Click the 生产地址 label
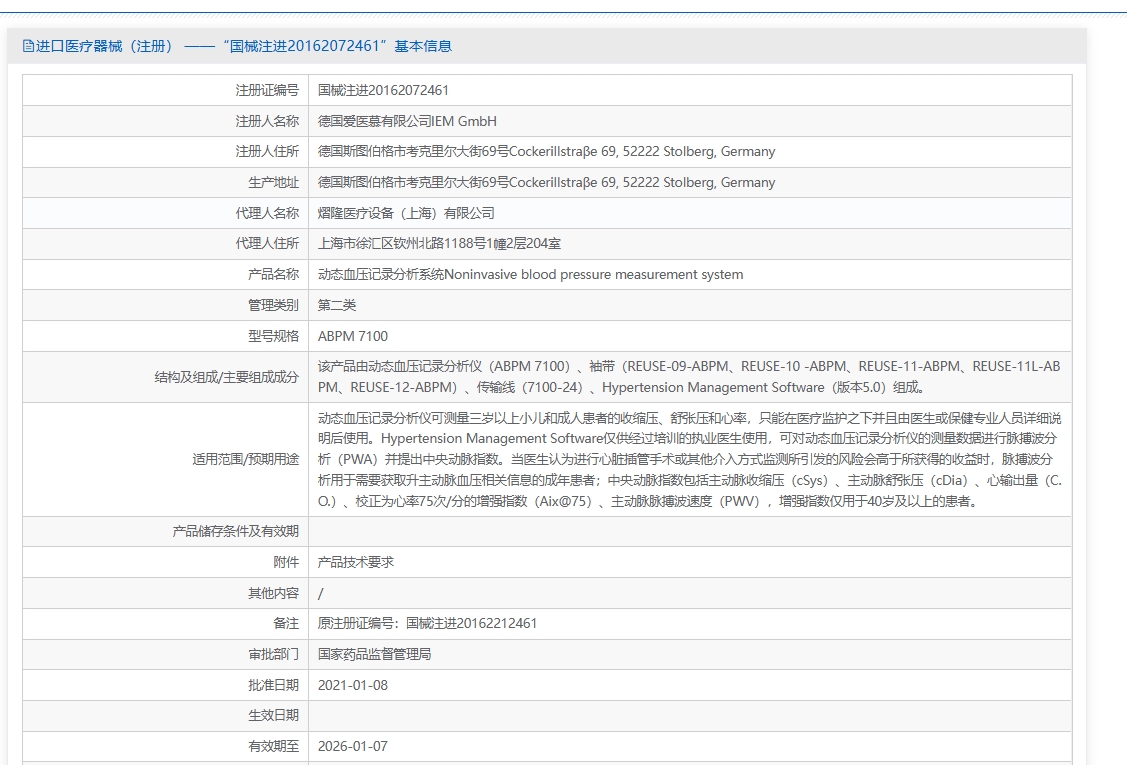This screenshot has width=1127, height=765. [x=273, y=183]
